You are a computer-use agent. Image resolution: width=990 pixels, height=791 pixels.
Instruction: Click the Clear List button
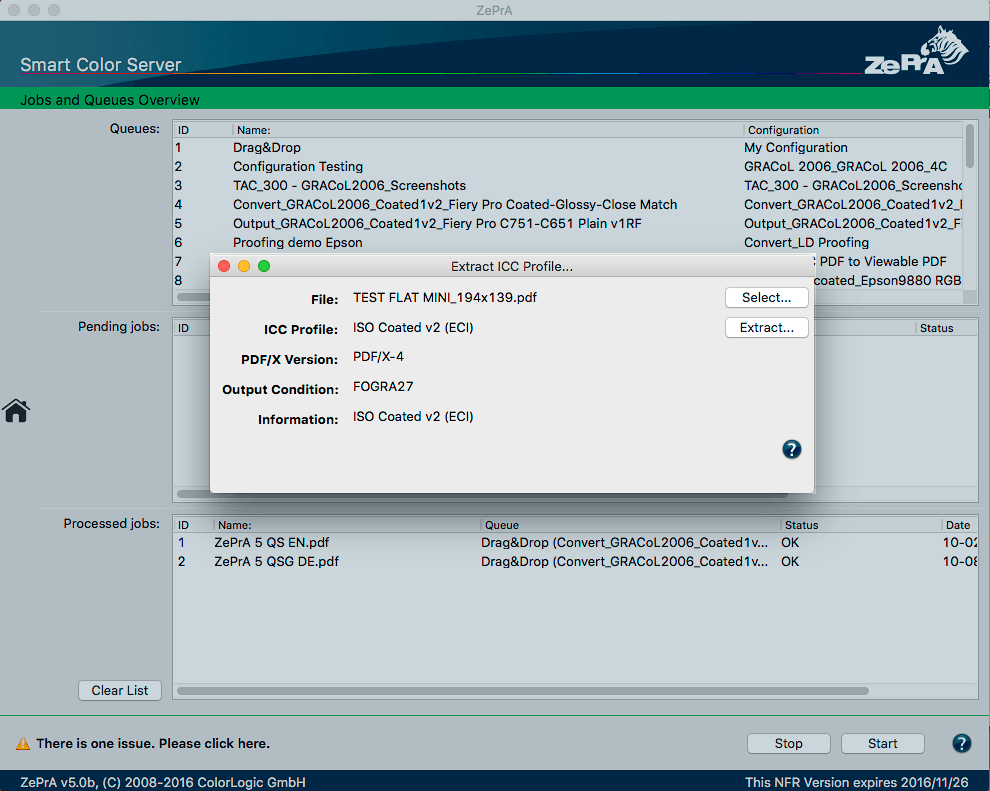pyautogui.click(x=119, y=690)
